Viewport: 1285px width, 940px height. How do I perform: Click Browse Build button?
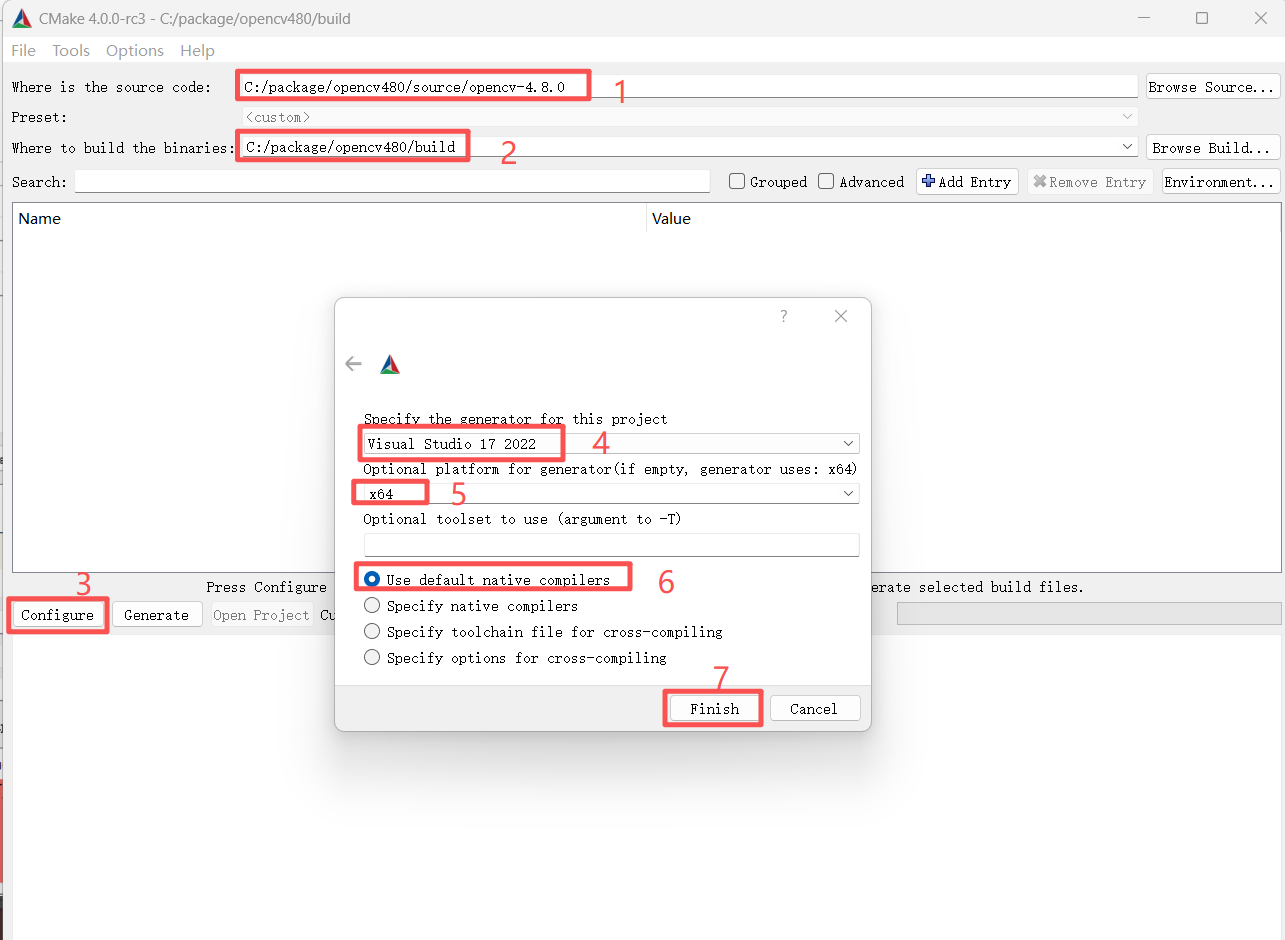tap(1213, 147)
